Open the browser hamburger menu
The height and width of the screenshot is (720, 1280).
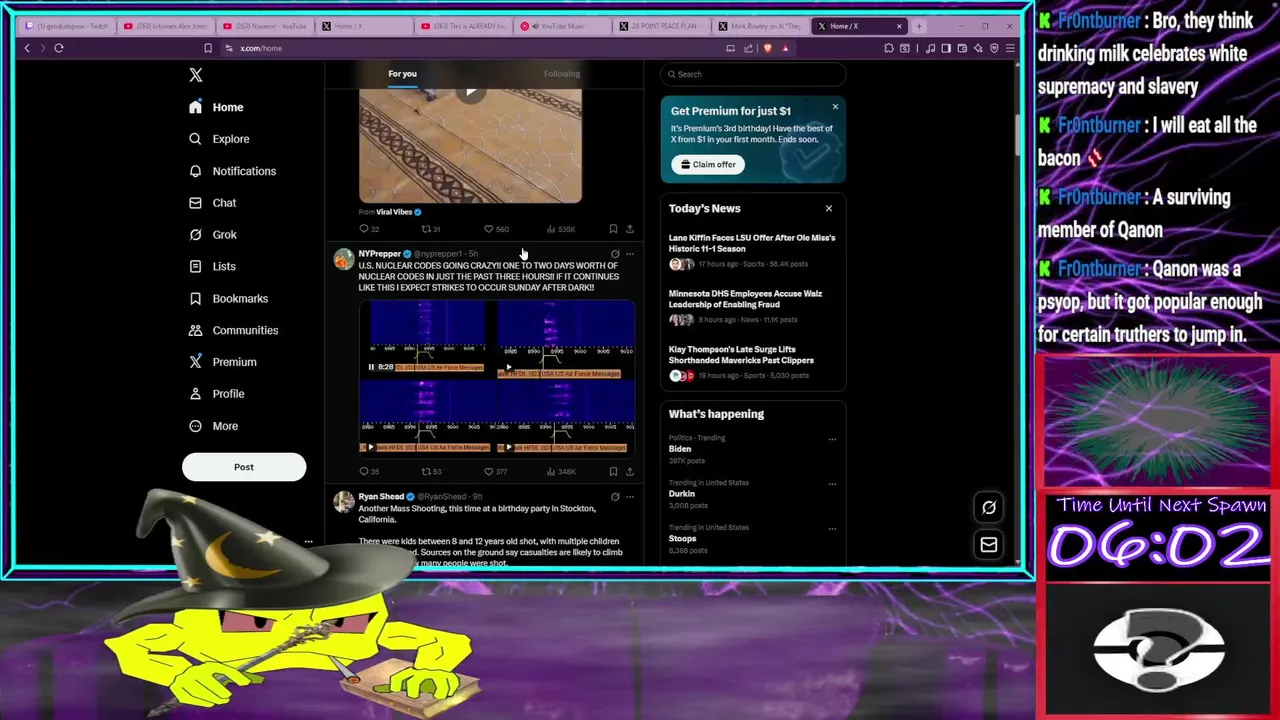coord(1010,48)
